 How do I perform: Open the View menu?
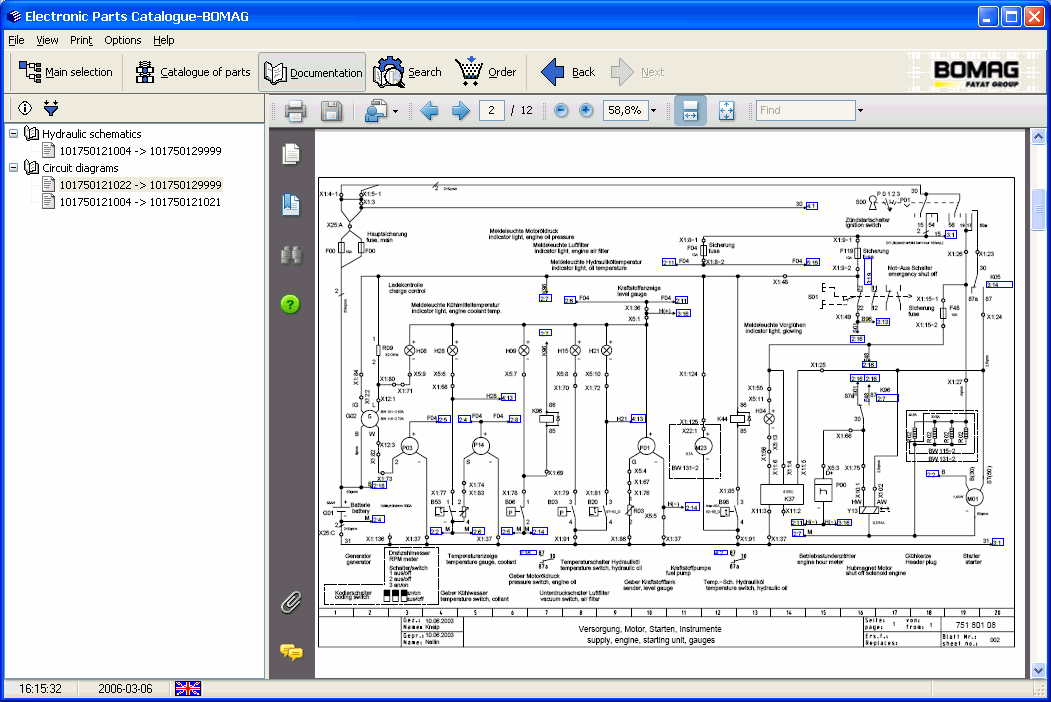click(x=47, y=40)
